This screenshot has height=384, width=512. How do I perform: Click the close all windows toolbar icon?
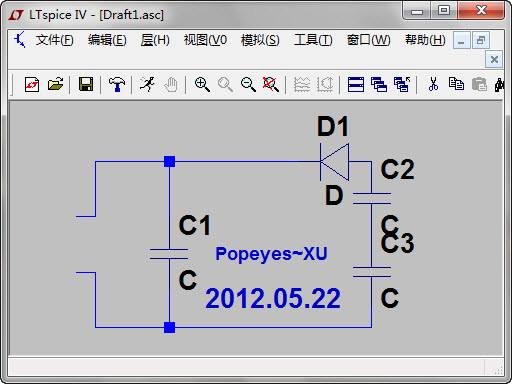(402, 84)
